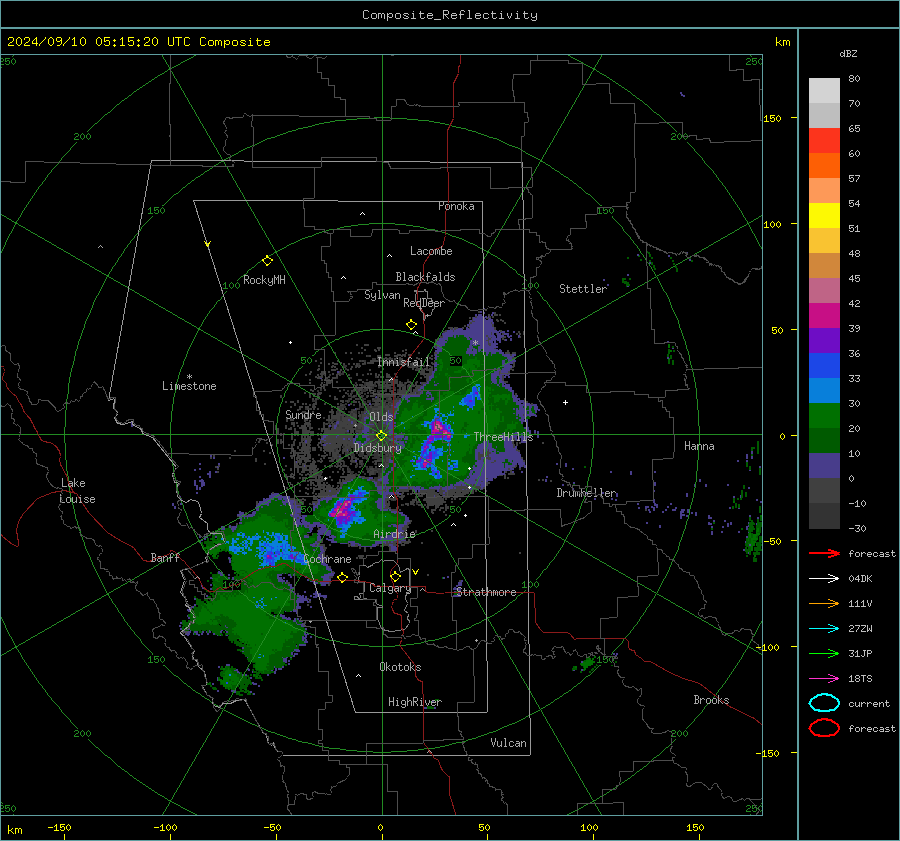Click the Banff town label
This screenshot has height=841, width=900.
[x=165, y=558]
